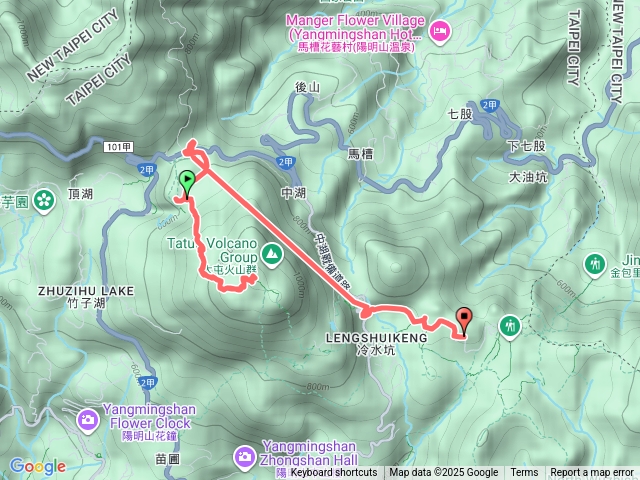Click the 101甲 road shield
This screenshot has height=480, width=640.
click(118, 147)
